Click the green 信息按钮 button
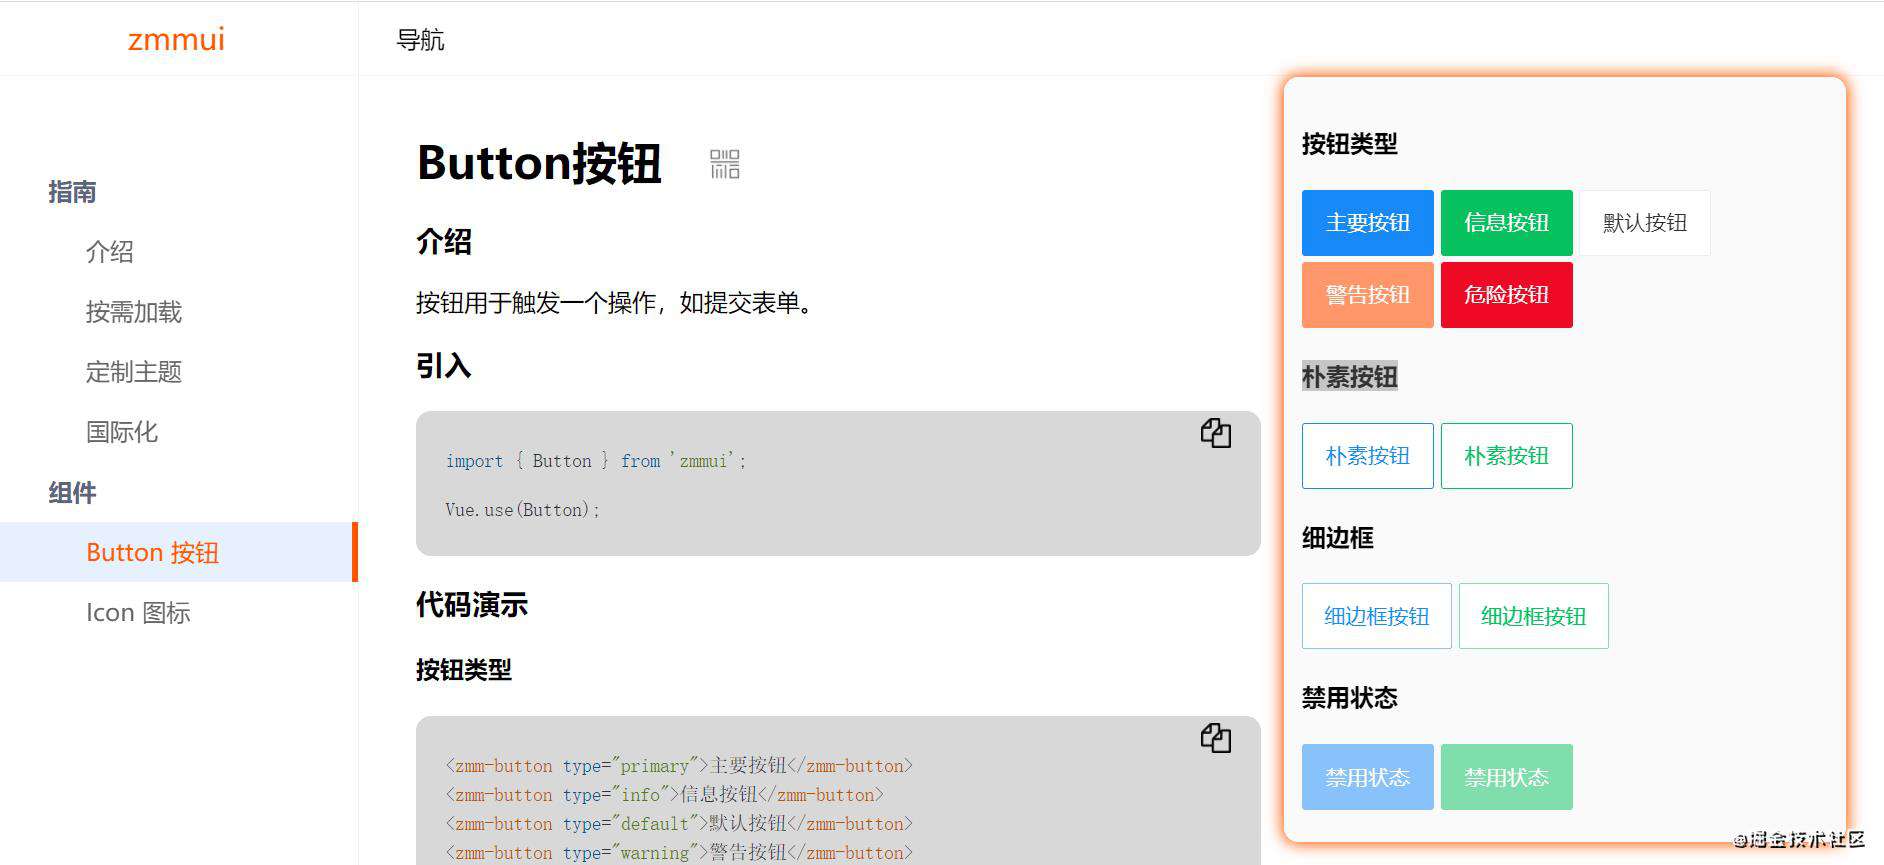 click(1507, 223)
